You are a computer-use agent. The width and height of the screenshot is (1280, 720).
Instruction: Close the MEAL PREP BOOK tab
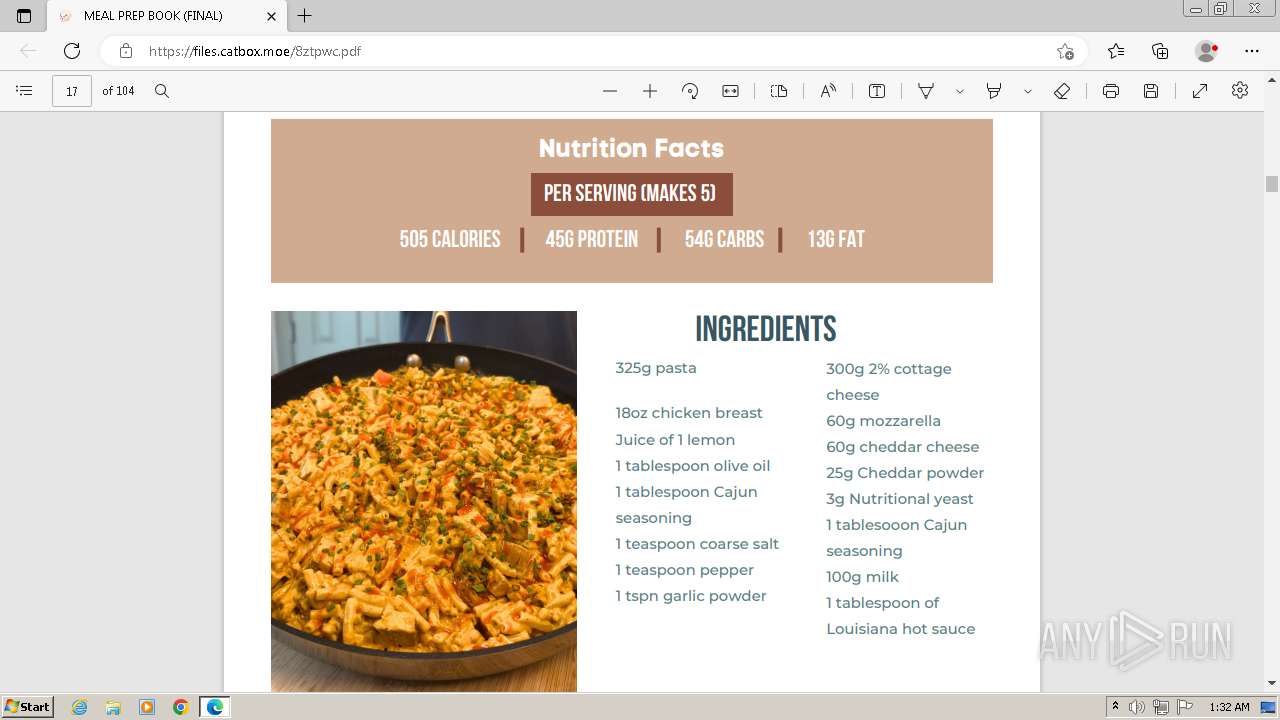tap(272, 16)
